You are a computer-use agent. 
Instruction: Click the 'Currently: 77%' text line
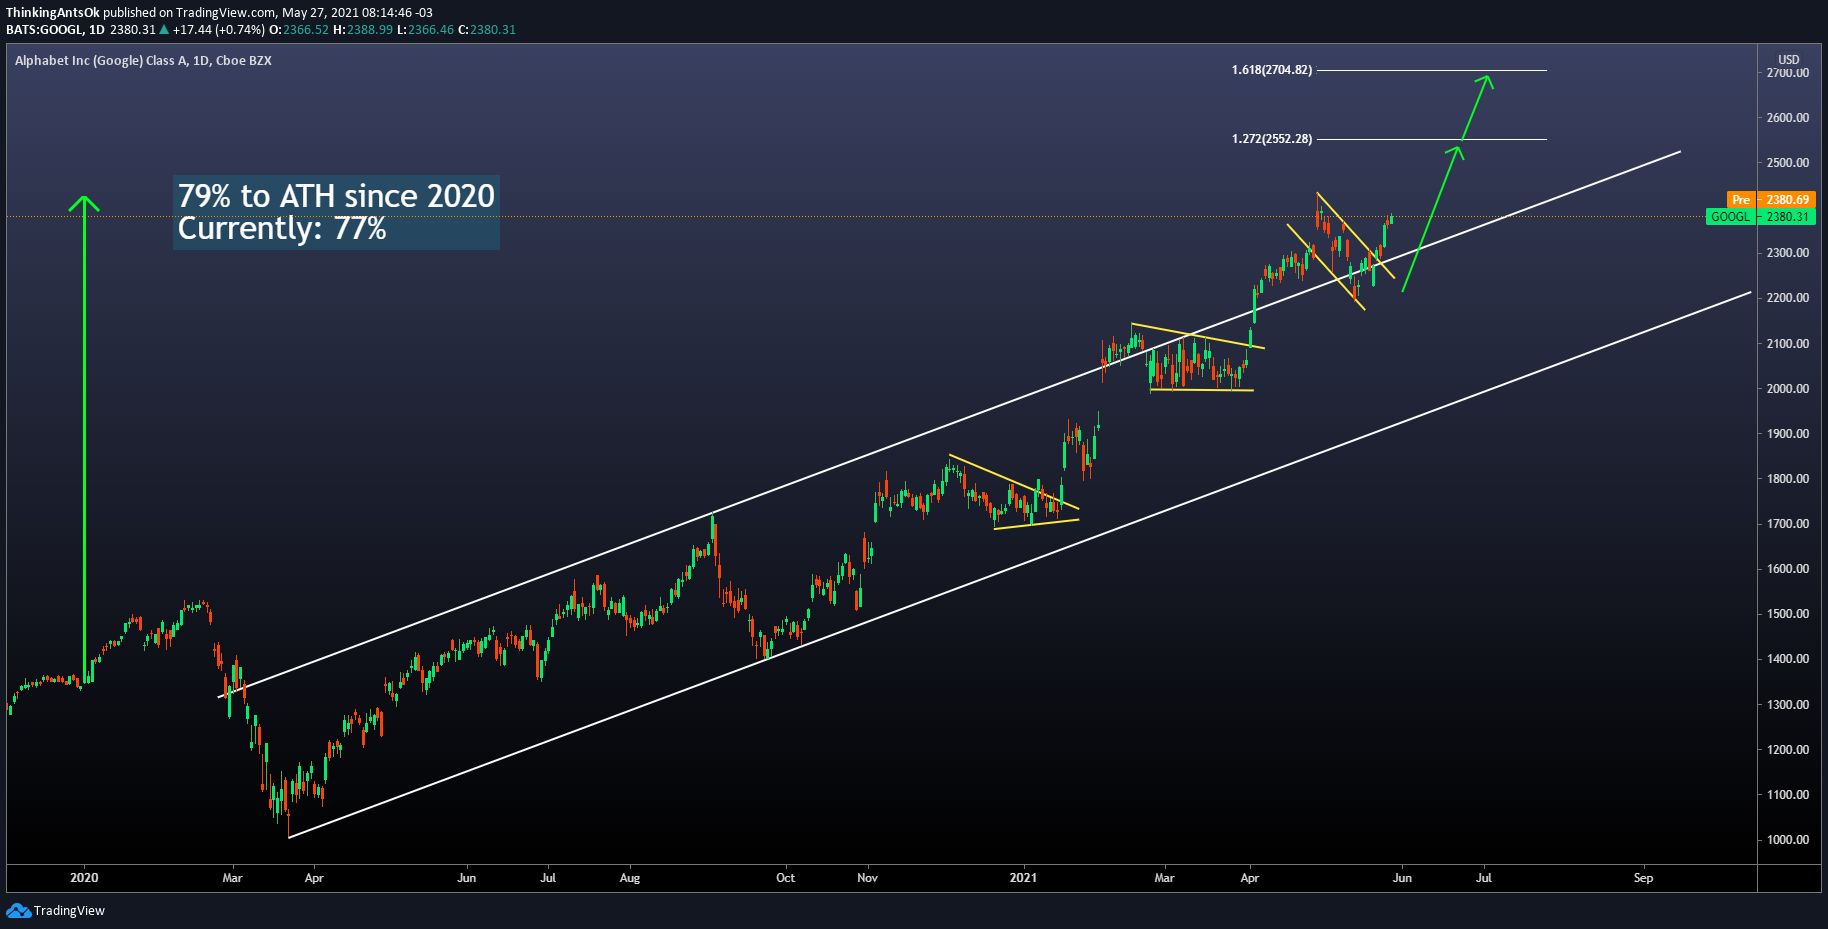click(x=282, y=229)
